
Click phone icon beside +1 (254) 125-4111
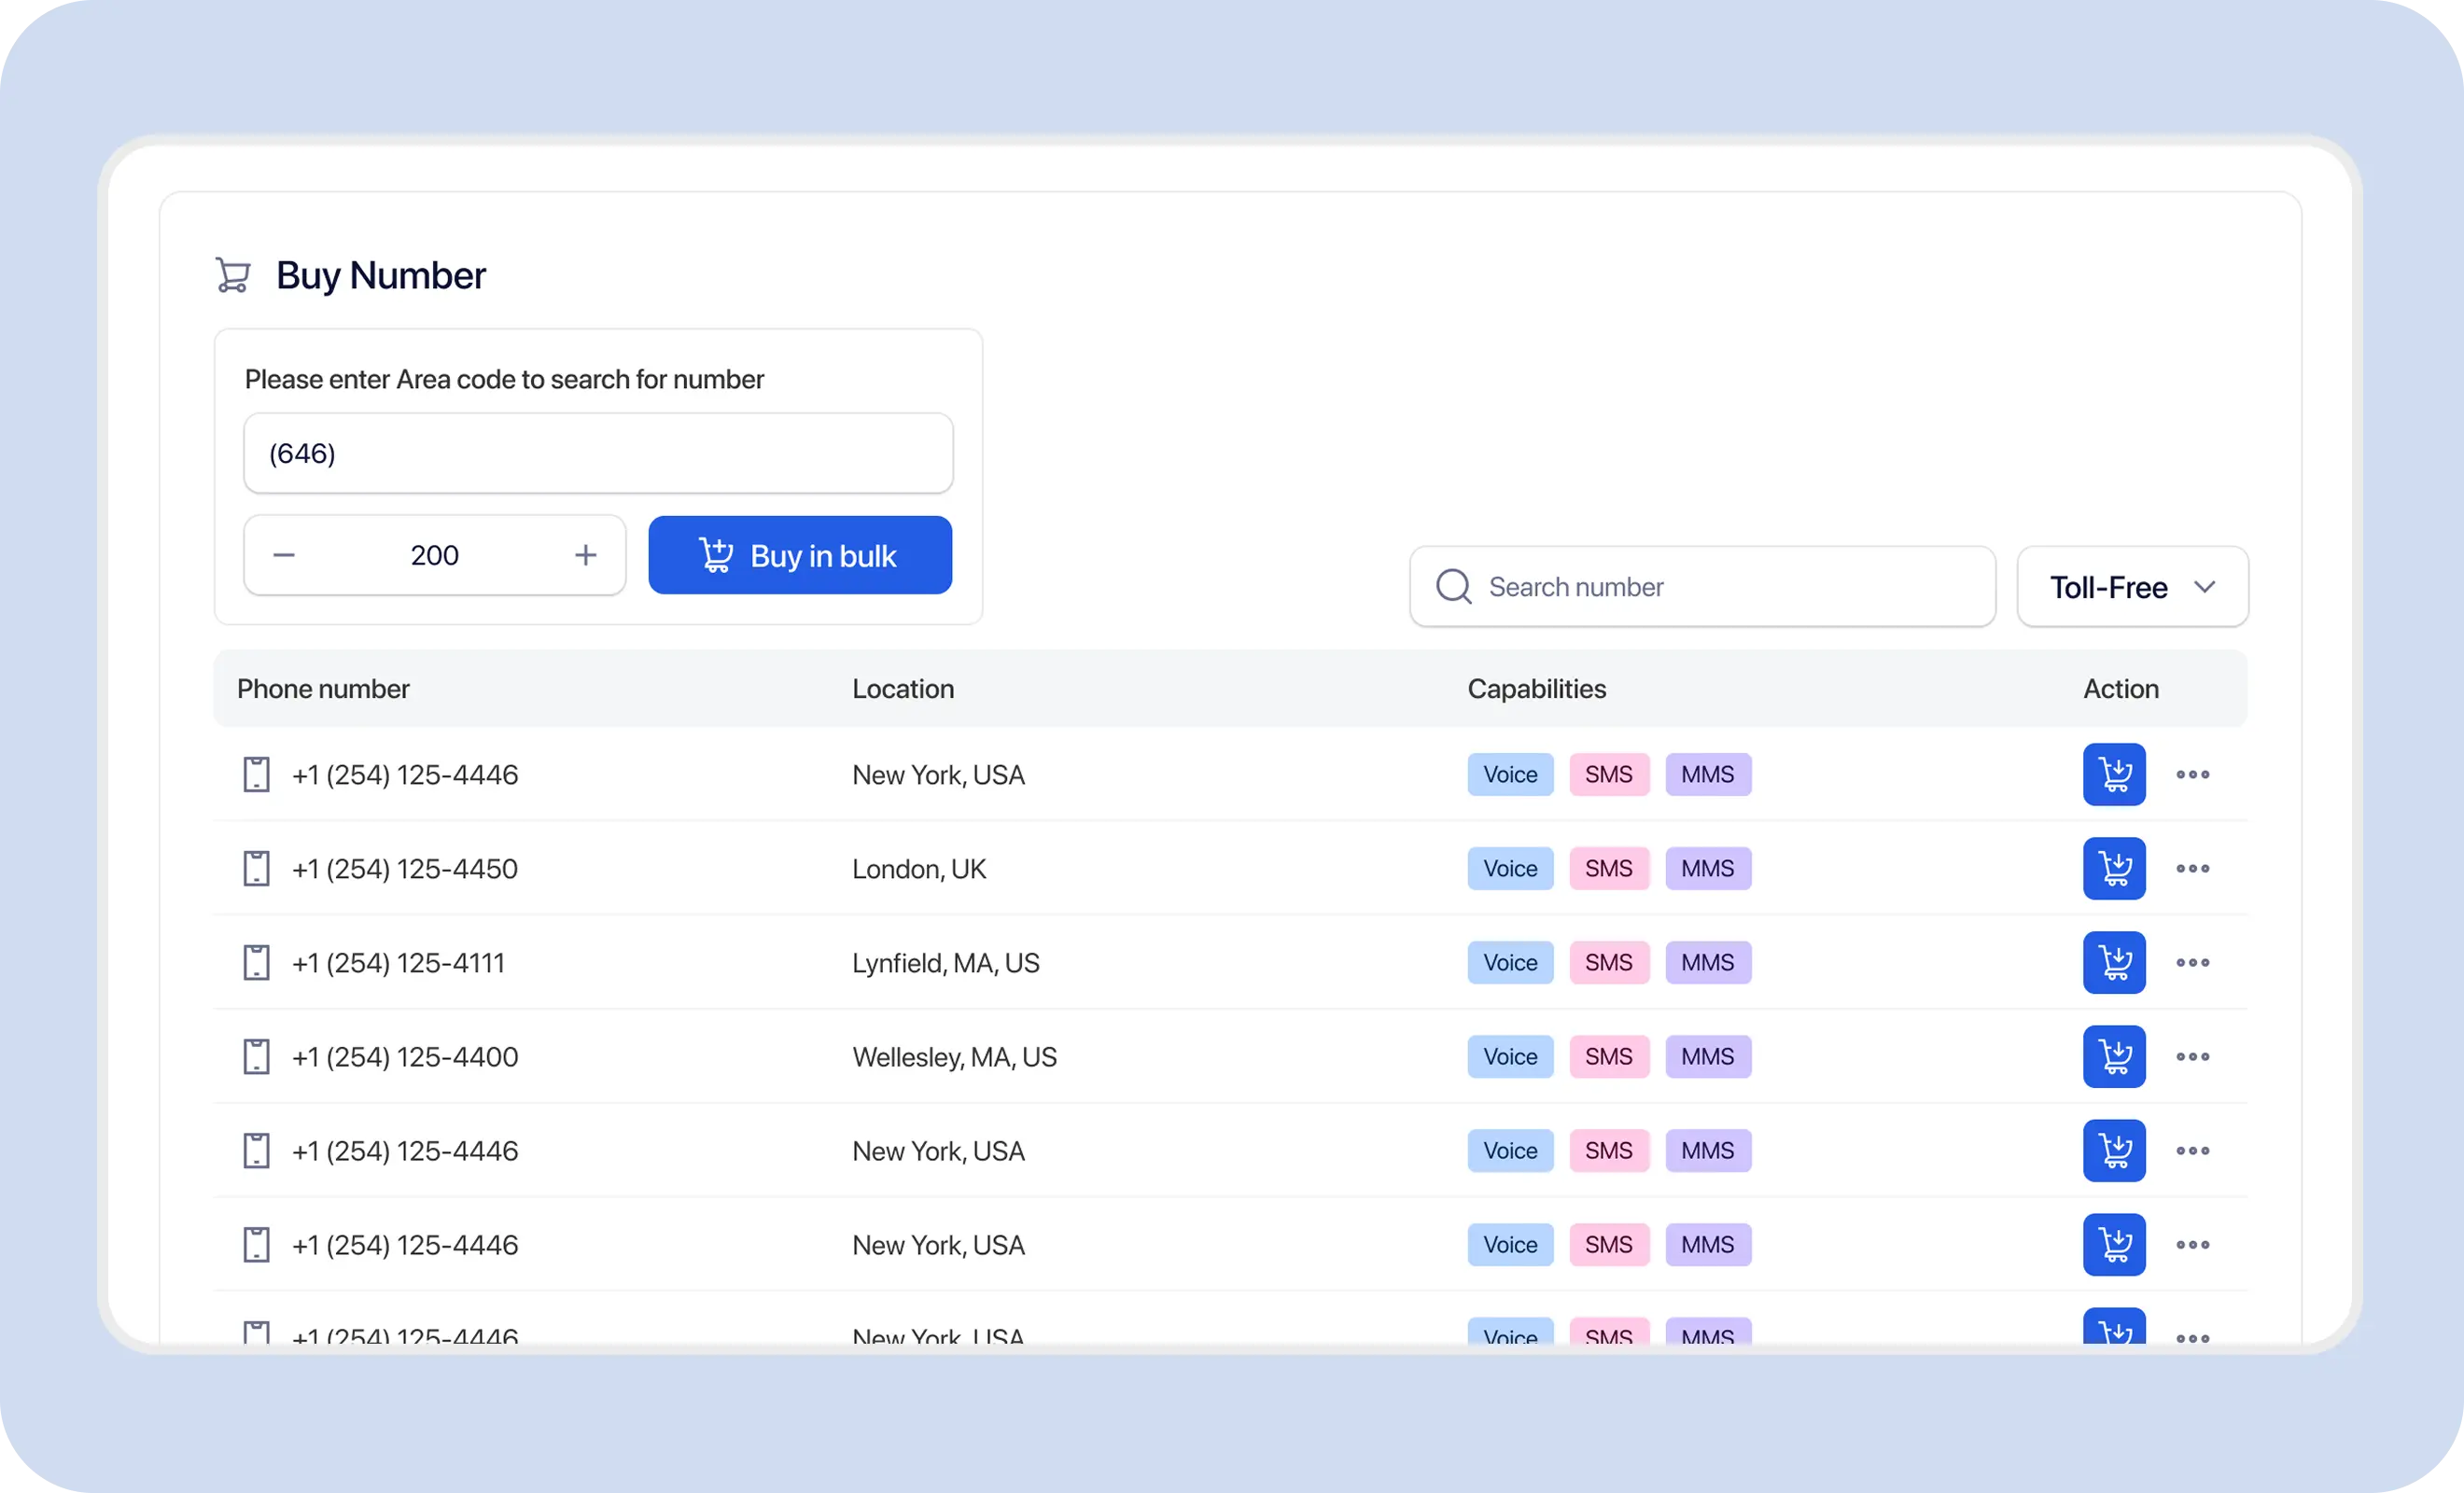pos(257,962)
